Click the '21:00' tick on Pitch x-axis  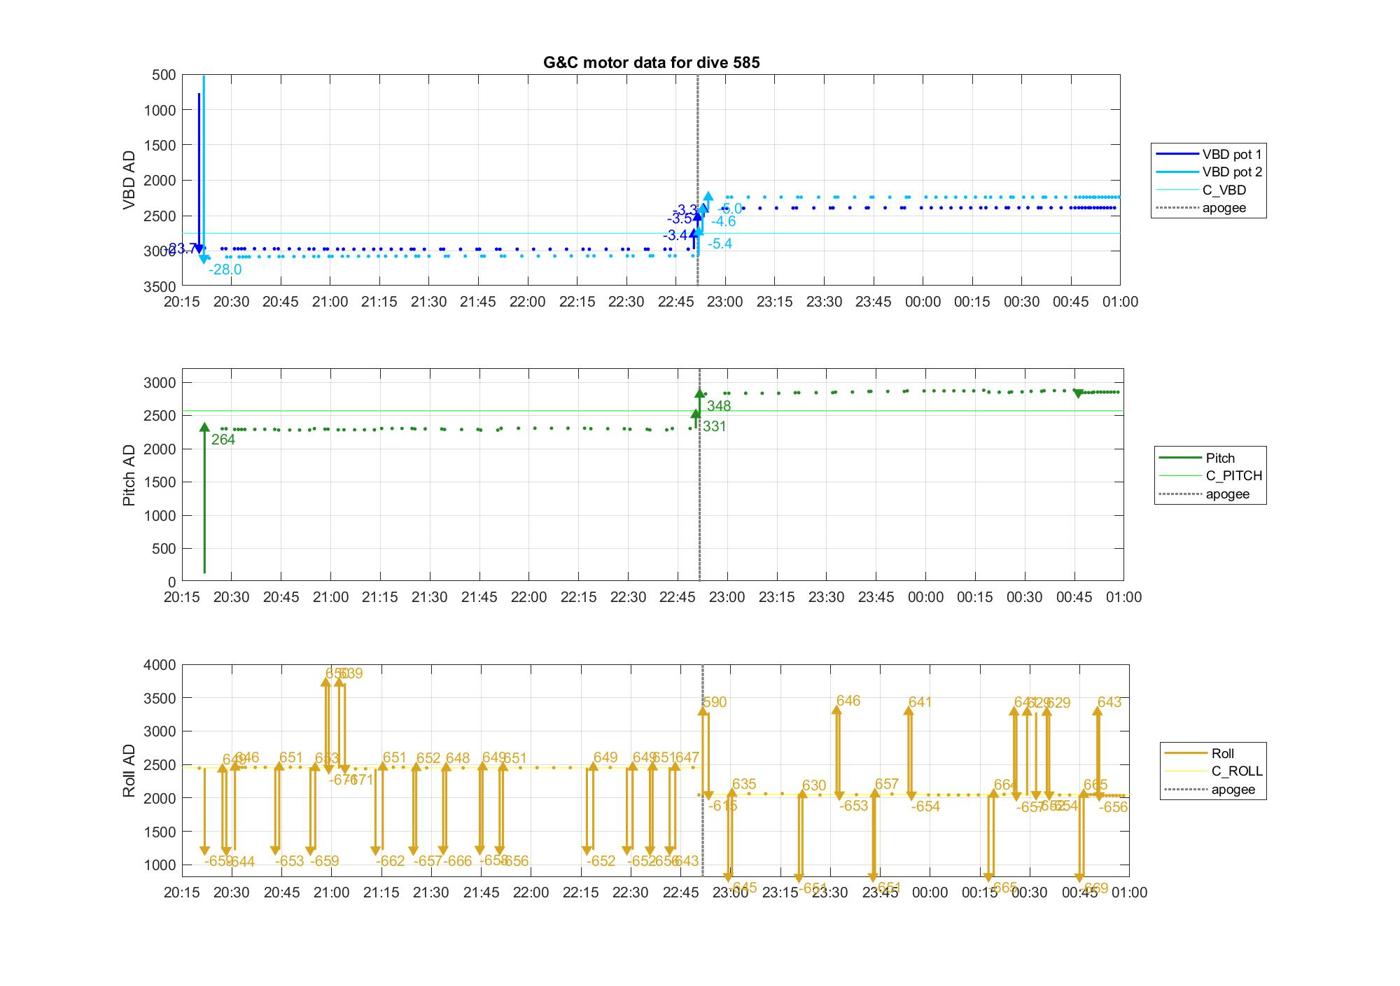(x=330, y=597)
